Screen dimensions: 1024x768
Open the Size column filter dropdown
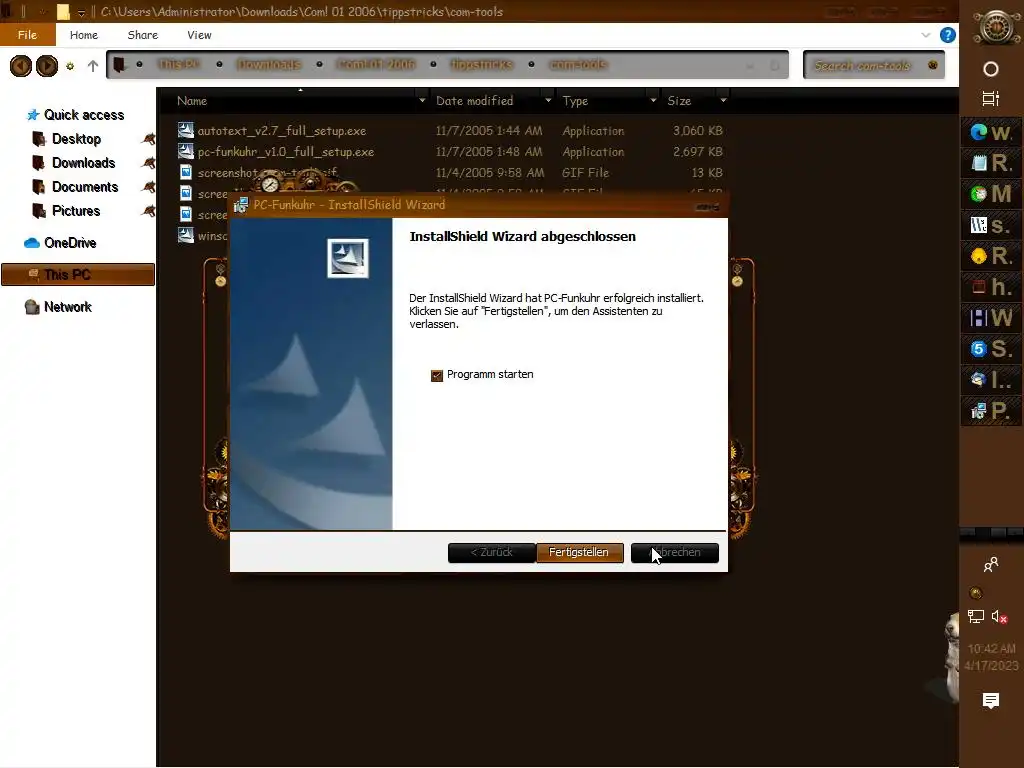pos(723,101)
